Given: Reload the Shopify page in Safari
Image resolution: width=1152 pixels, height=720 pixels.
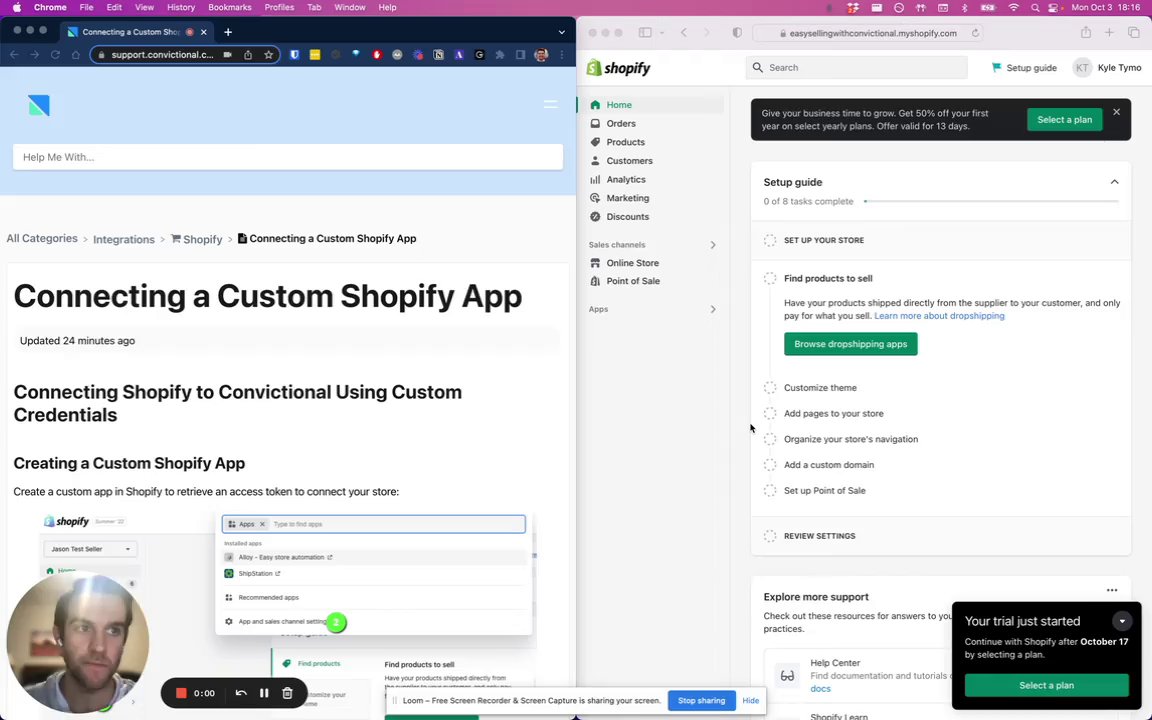Looking at the screenshot, I should coord(975,33).
